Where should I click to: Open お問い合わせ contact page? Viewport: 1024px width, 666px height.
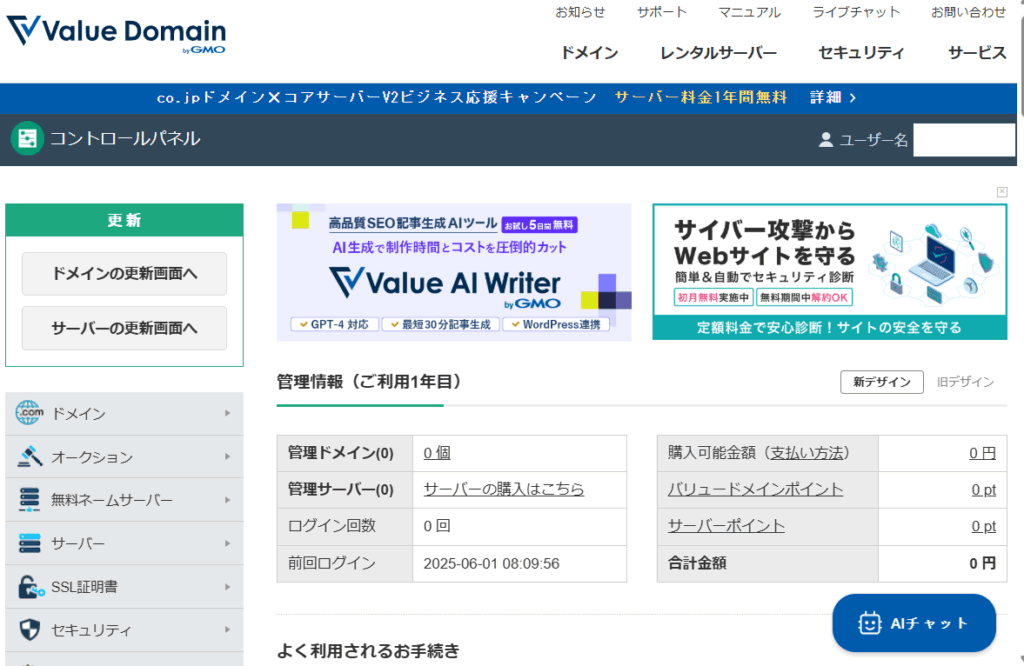pyautogui.click(x=968, y=12)
